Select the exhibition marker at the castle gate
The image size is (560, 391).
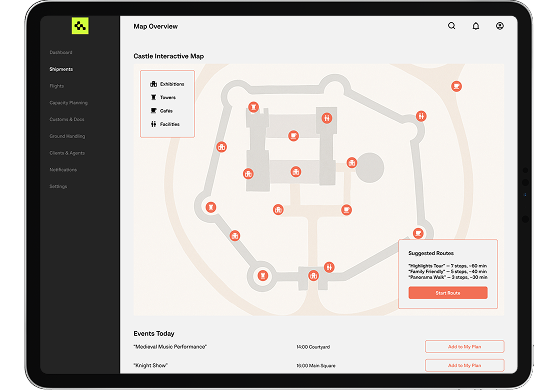314,276
